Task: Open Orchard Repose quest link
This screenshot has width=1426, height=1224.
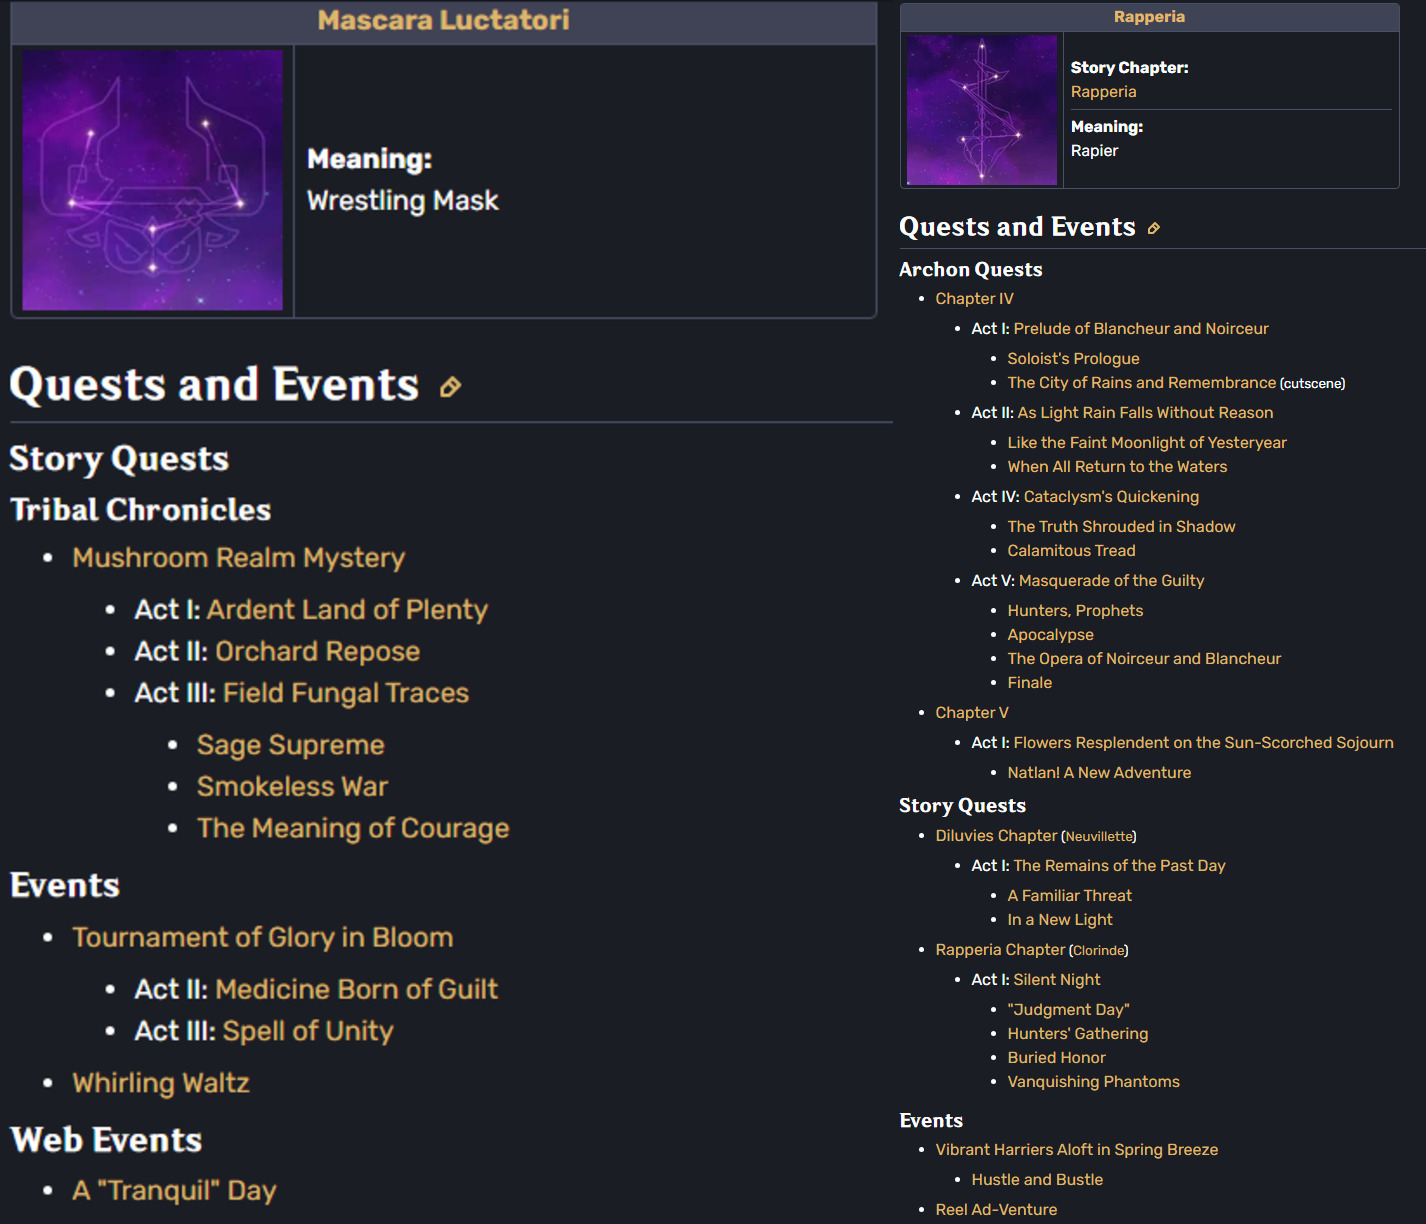Action: click(318, 652)
